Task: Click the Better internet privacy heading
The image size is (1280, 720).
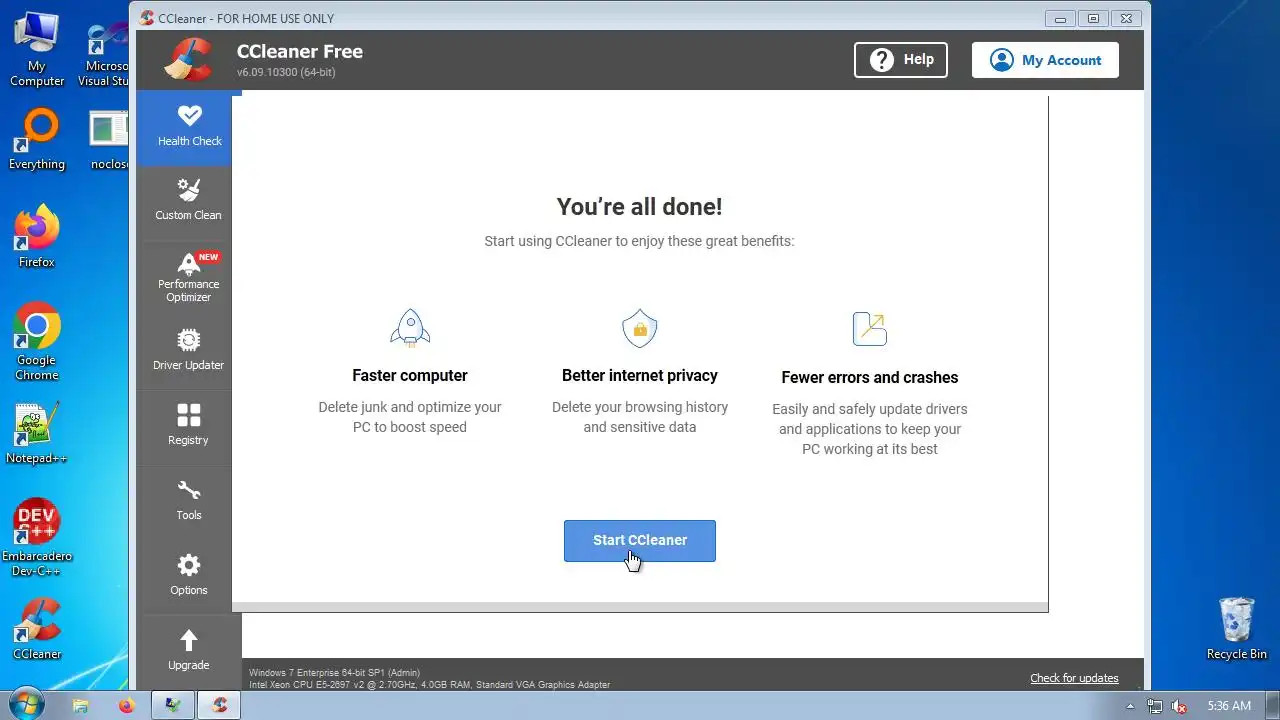Action: (x=640, y=376)
